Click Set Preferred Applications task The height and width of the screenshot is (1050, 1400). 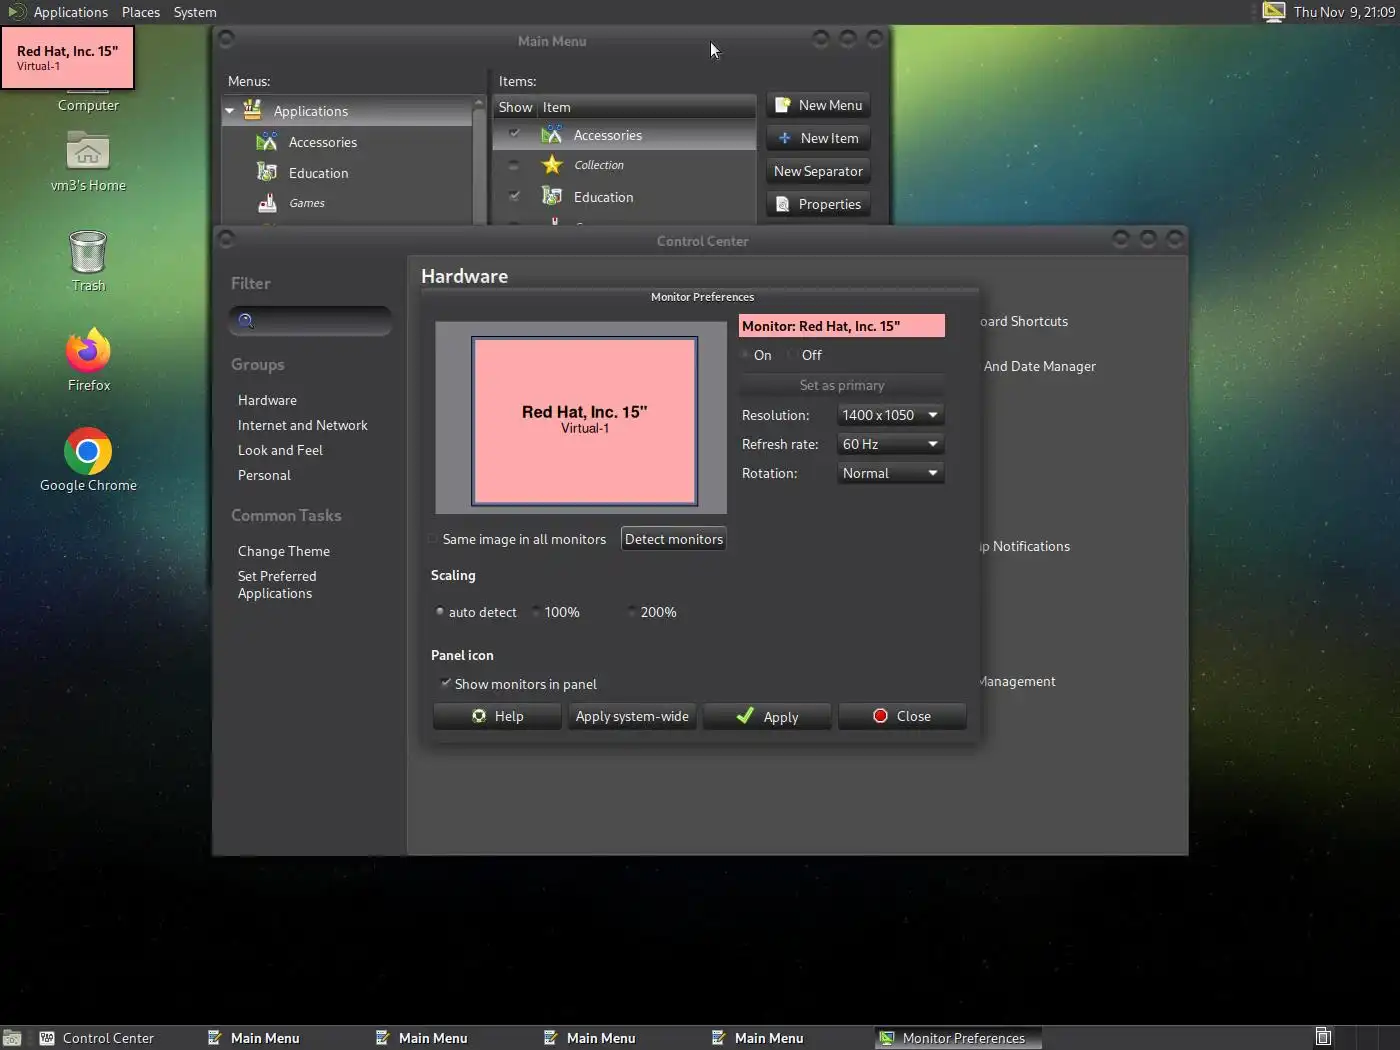click(x=277, y=585)
